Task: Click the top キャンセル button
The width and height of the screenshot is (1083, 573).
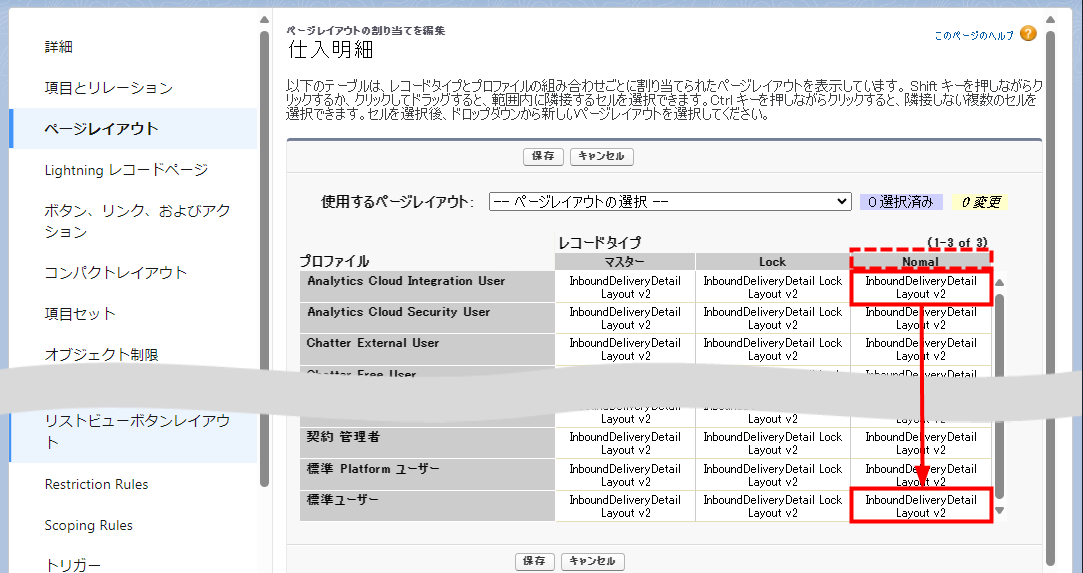Action: [601, 156]
